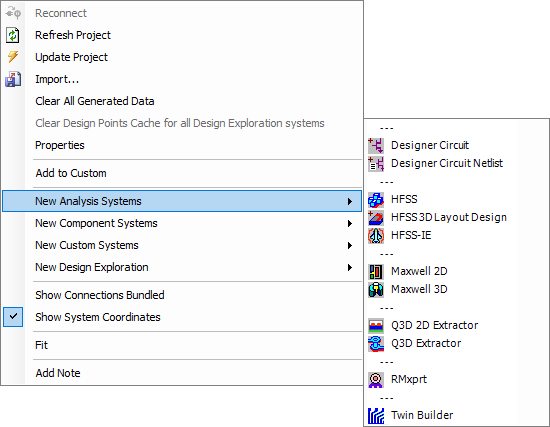Click the Import floppy disk icon
The image size is (550, 427).
[13, 79]
